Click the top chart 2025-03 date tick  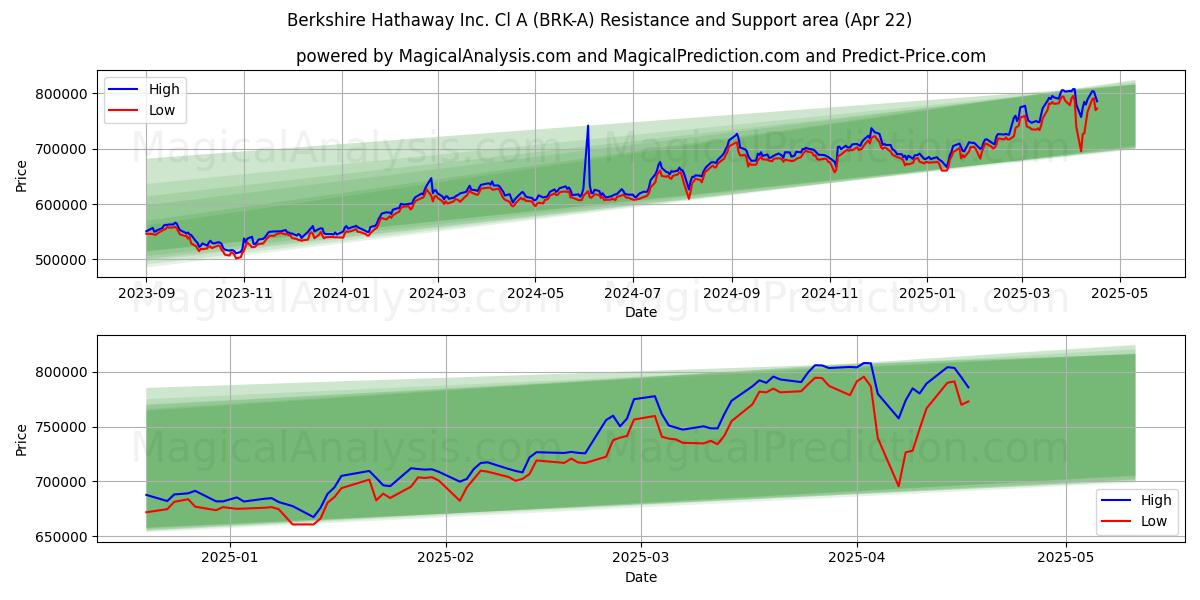(1021, 293)
